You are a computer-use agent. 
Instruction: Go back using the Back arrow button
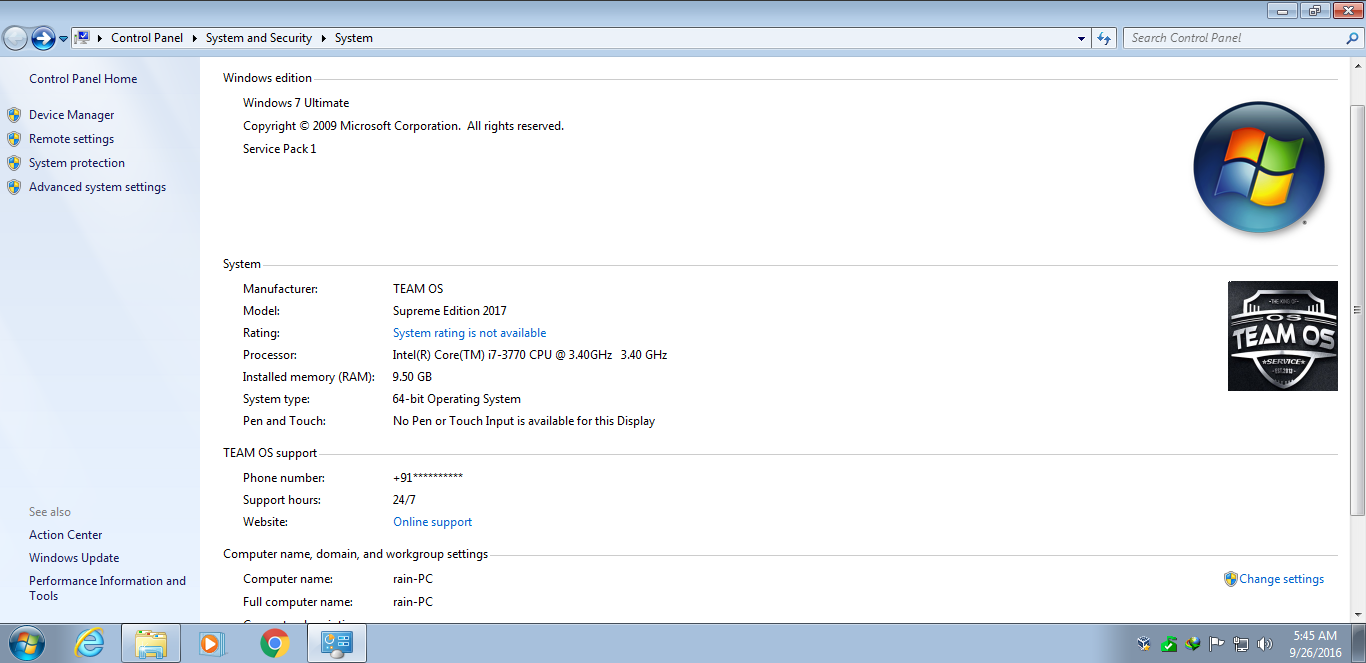[15, 38]
